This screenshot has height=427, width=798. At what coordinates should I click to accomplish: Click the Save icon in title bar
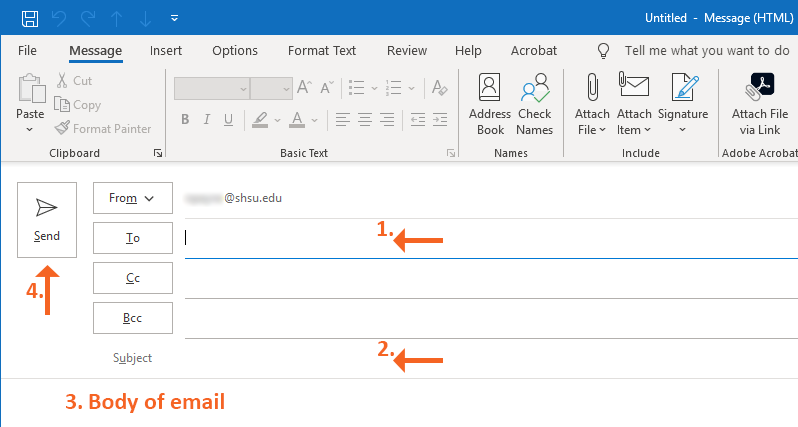pos(30,18)
